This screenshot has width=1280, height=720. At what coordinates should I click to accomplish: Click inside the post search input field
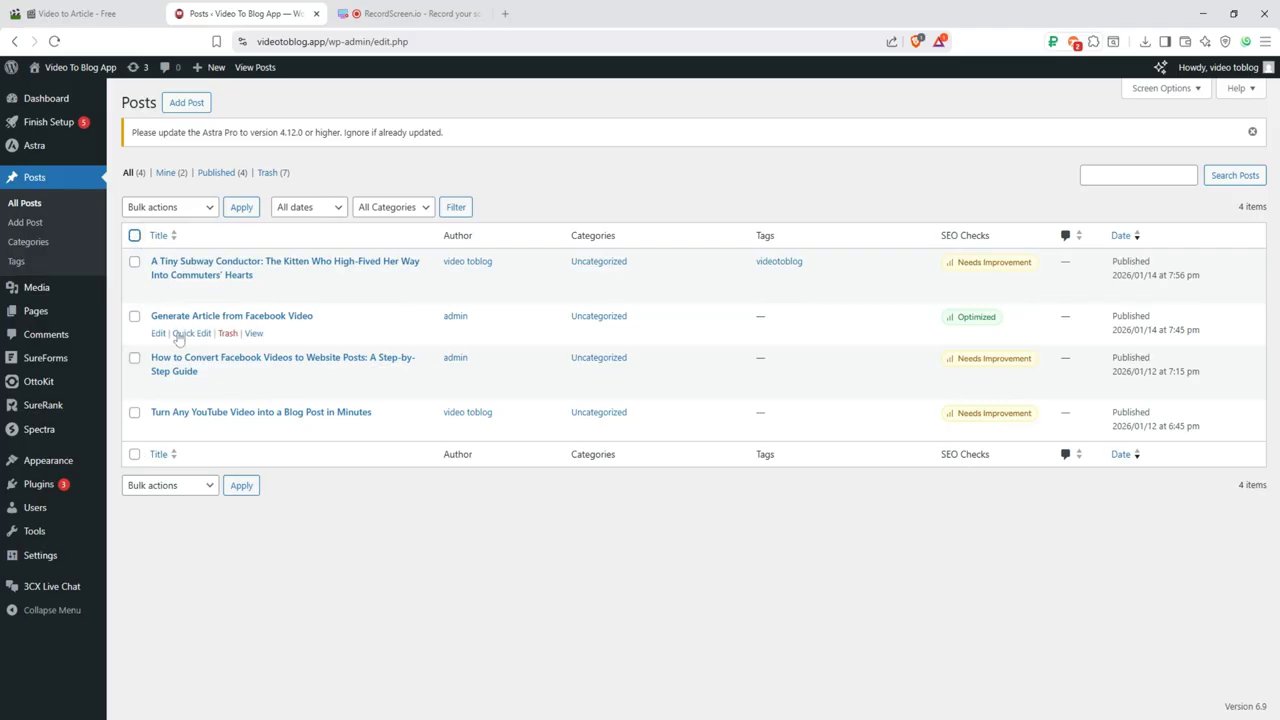coord(1138,175)
